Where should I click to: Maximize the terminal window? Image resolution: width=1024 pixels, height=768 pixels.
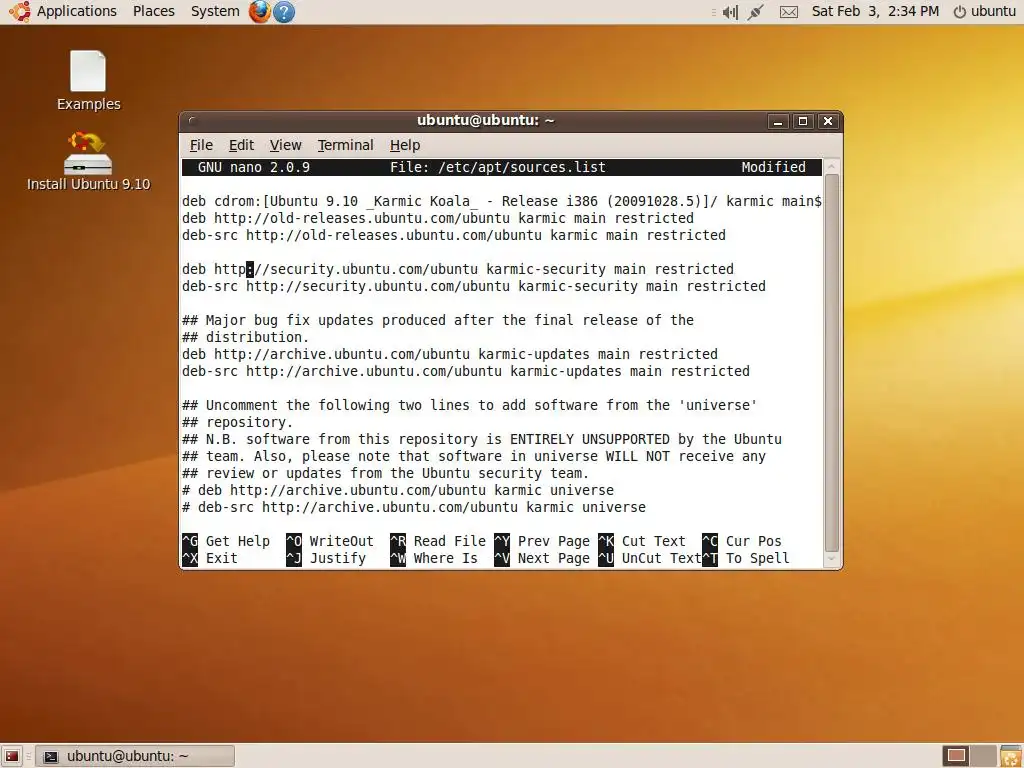[803, 121]
